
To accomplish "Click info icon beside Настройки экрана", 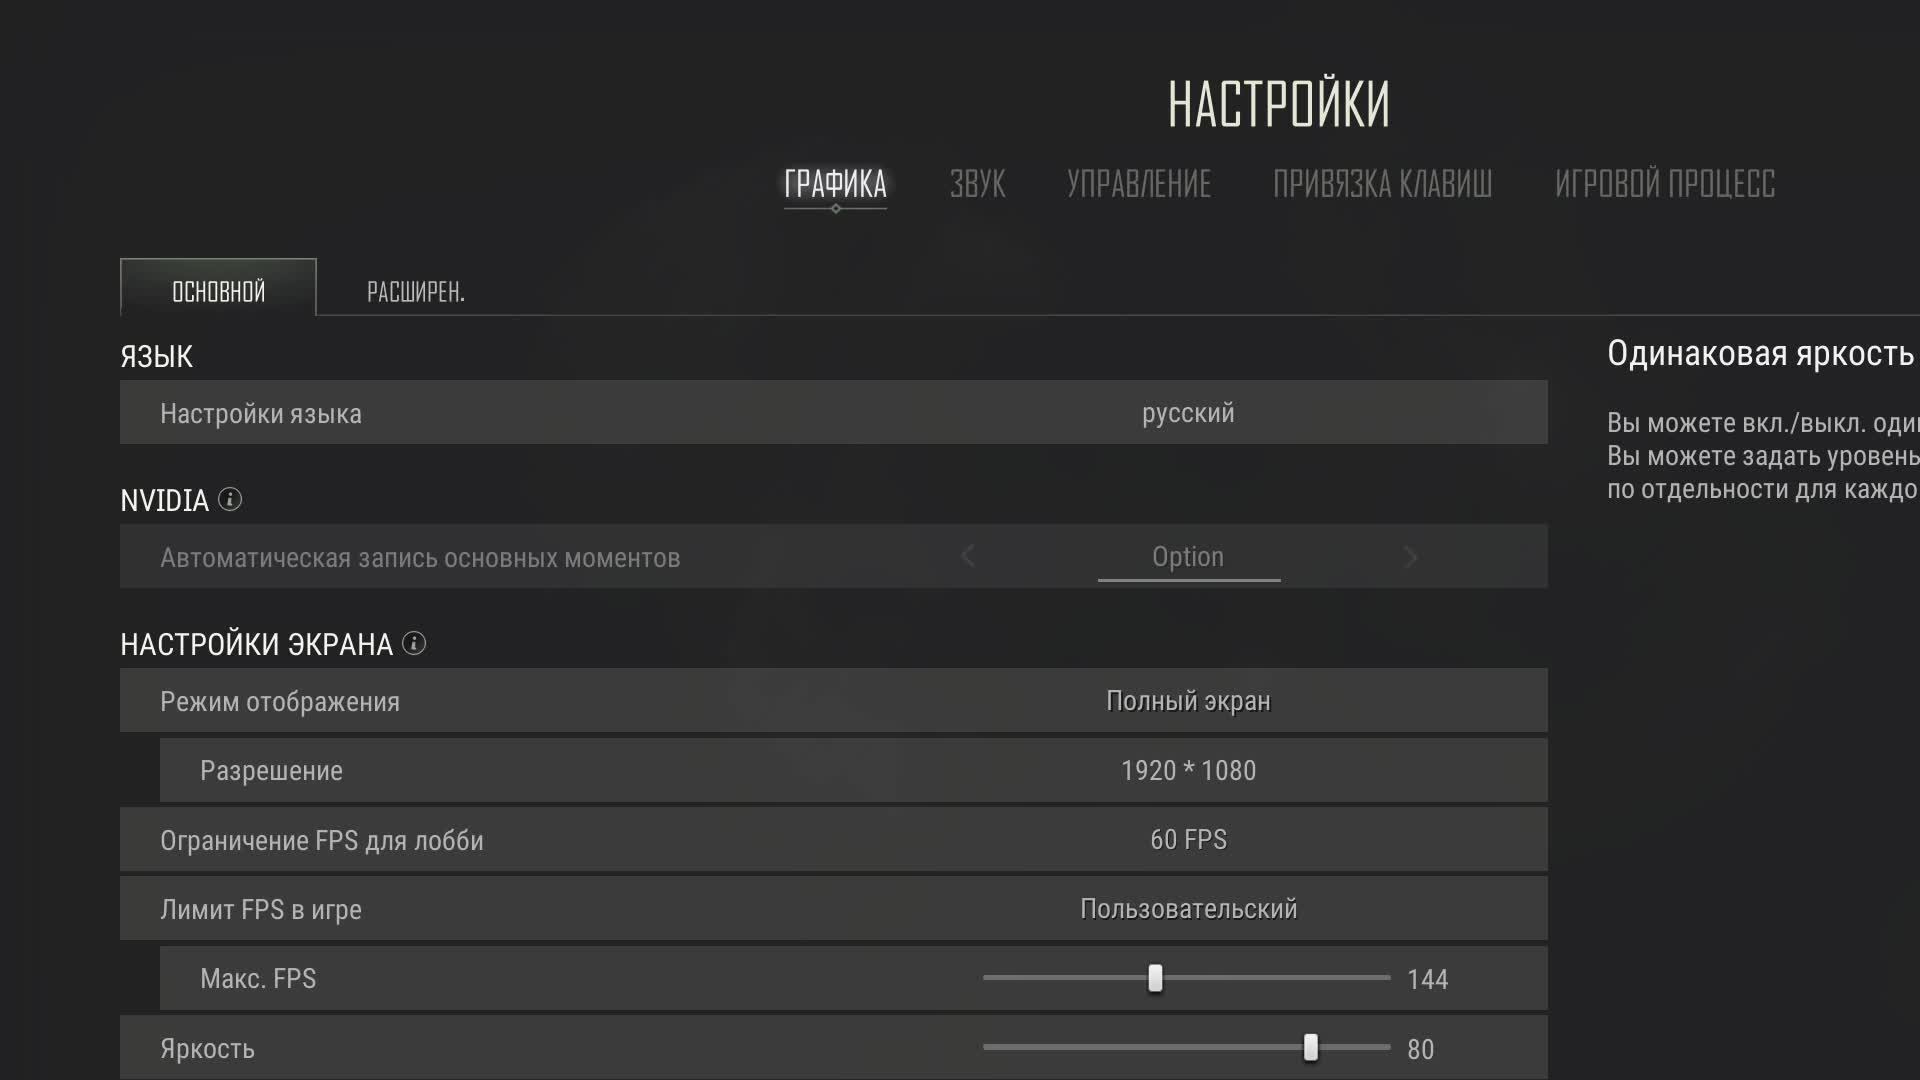I will tap(414, 643).
